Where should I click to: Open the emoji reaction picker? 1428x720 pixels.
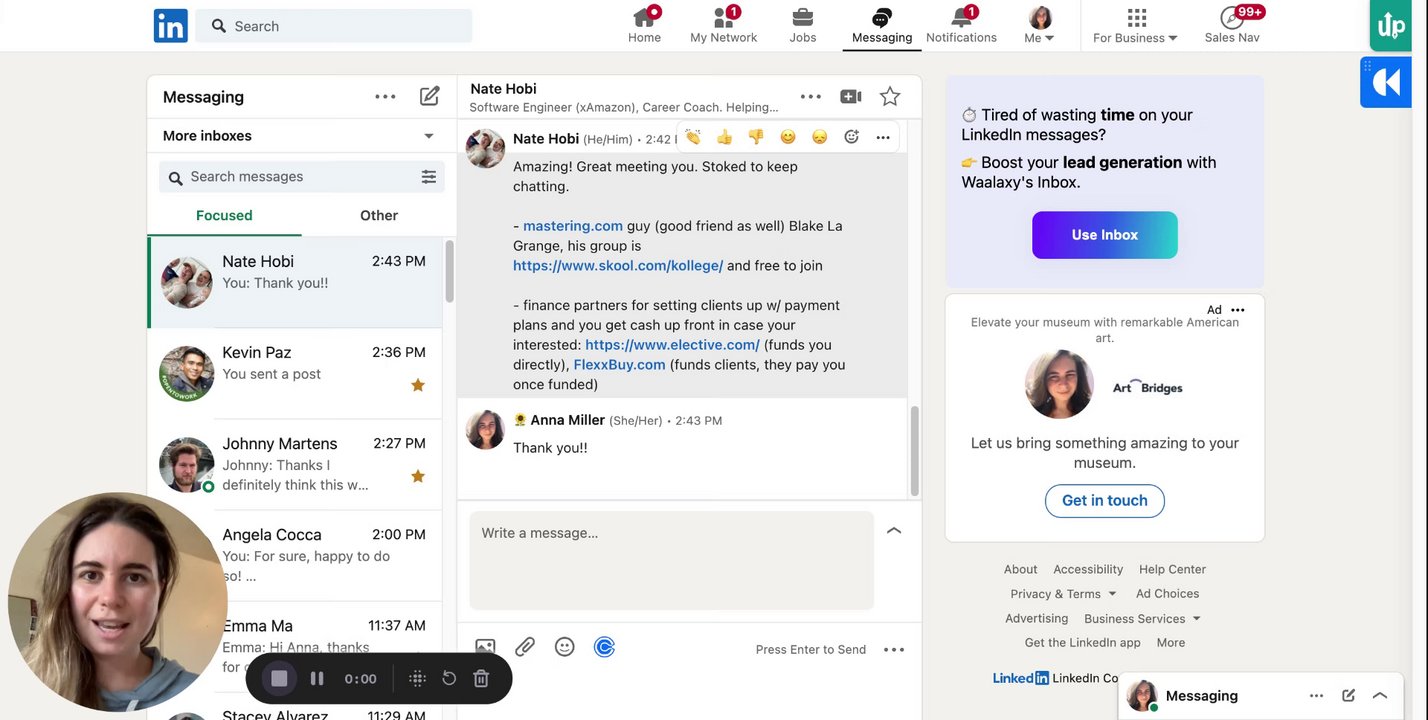pos(851,137)
